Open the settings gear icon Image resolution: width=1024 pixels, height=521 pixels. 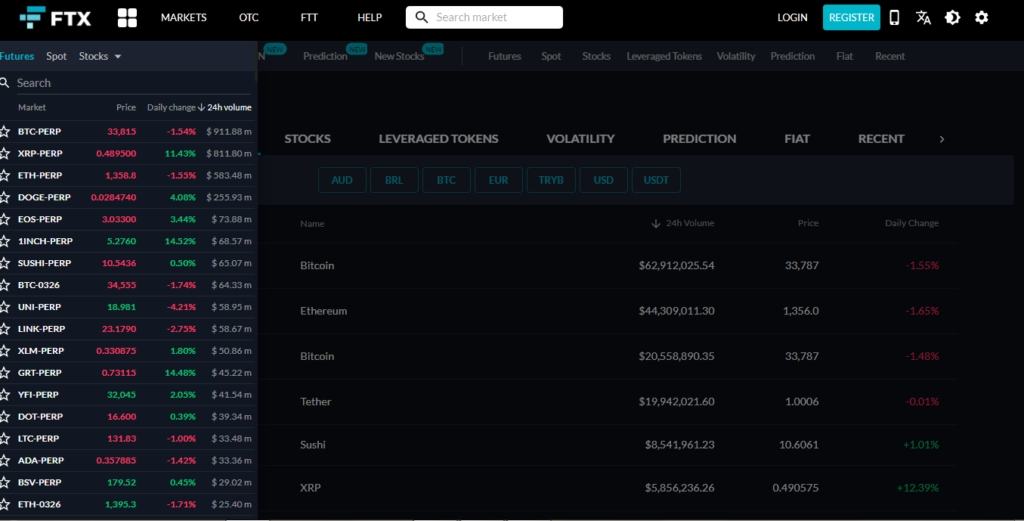click(982, 18)
